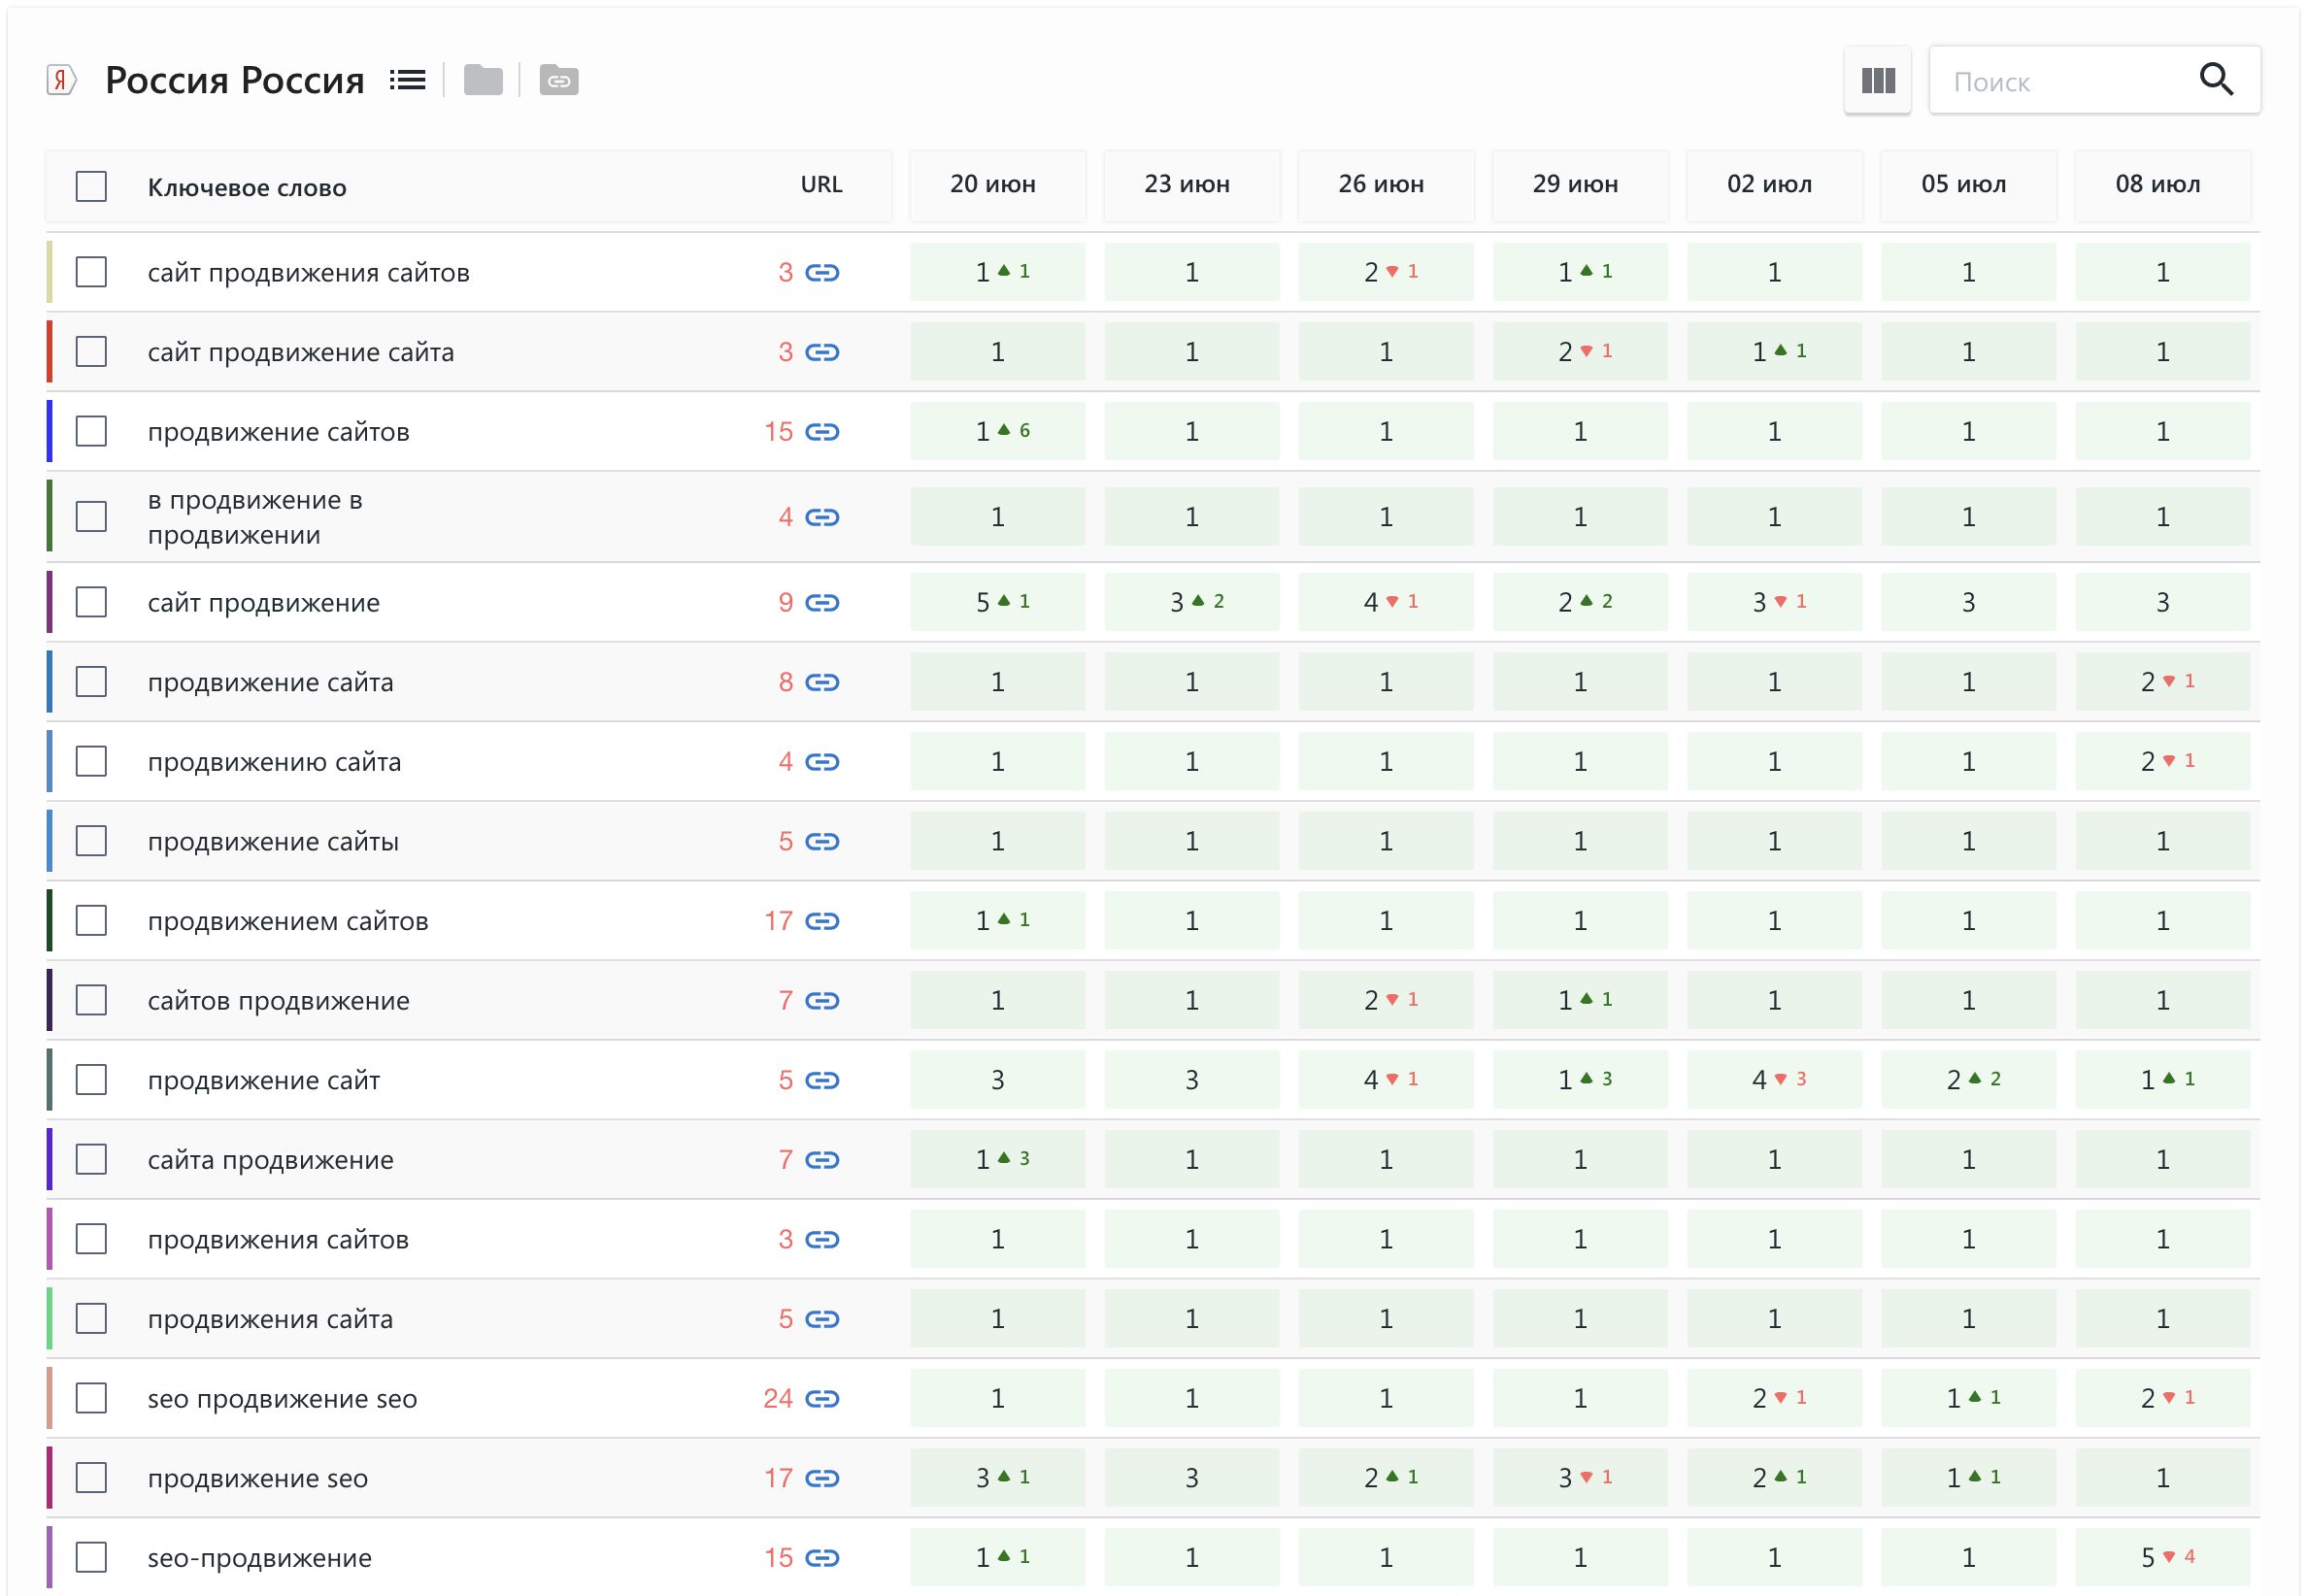Click blue color tag of 'продвижение сайтов'
This screenshot has width=2307, height=1596.
coord(49,432)
